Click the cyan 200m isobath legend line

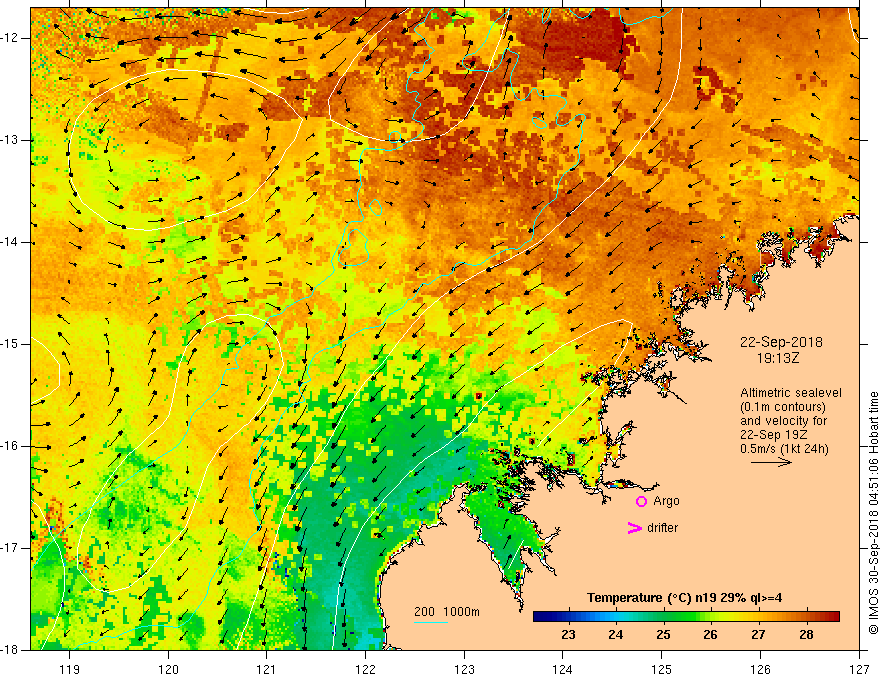pyautogui.click(x=430, y=622)
